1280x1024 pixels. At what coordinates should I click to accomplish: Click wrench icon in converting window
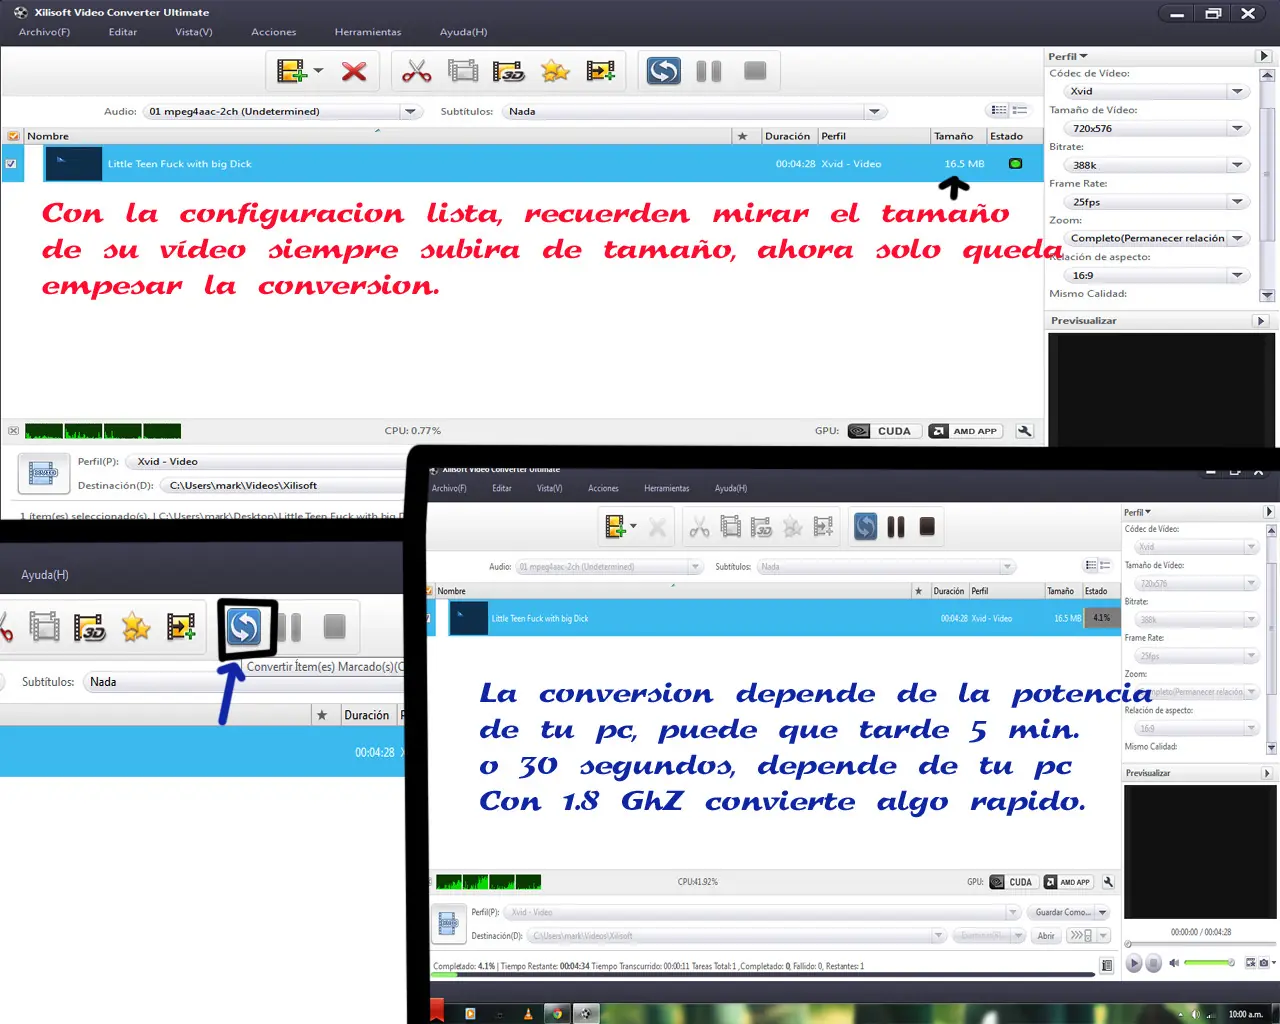click(x=1108, y=882)
